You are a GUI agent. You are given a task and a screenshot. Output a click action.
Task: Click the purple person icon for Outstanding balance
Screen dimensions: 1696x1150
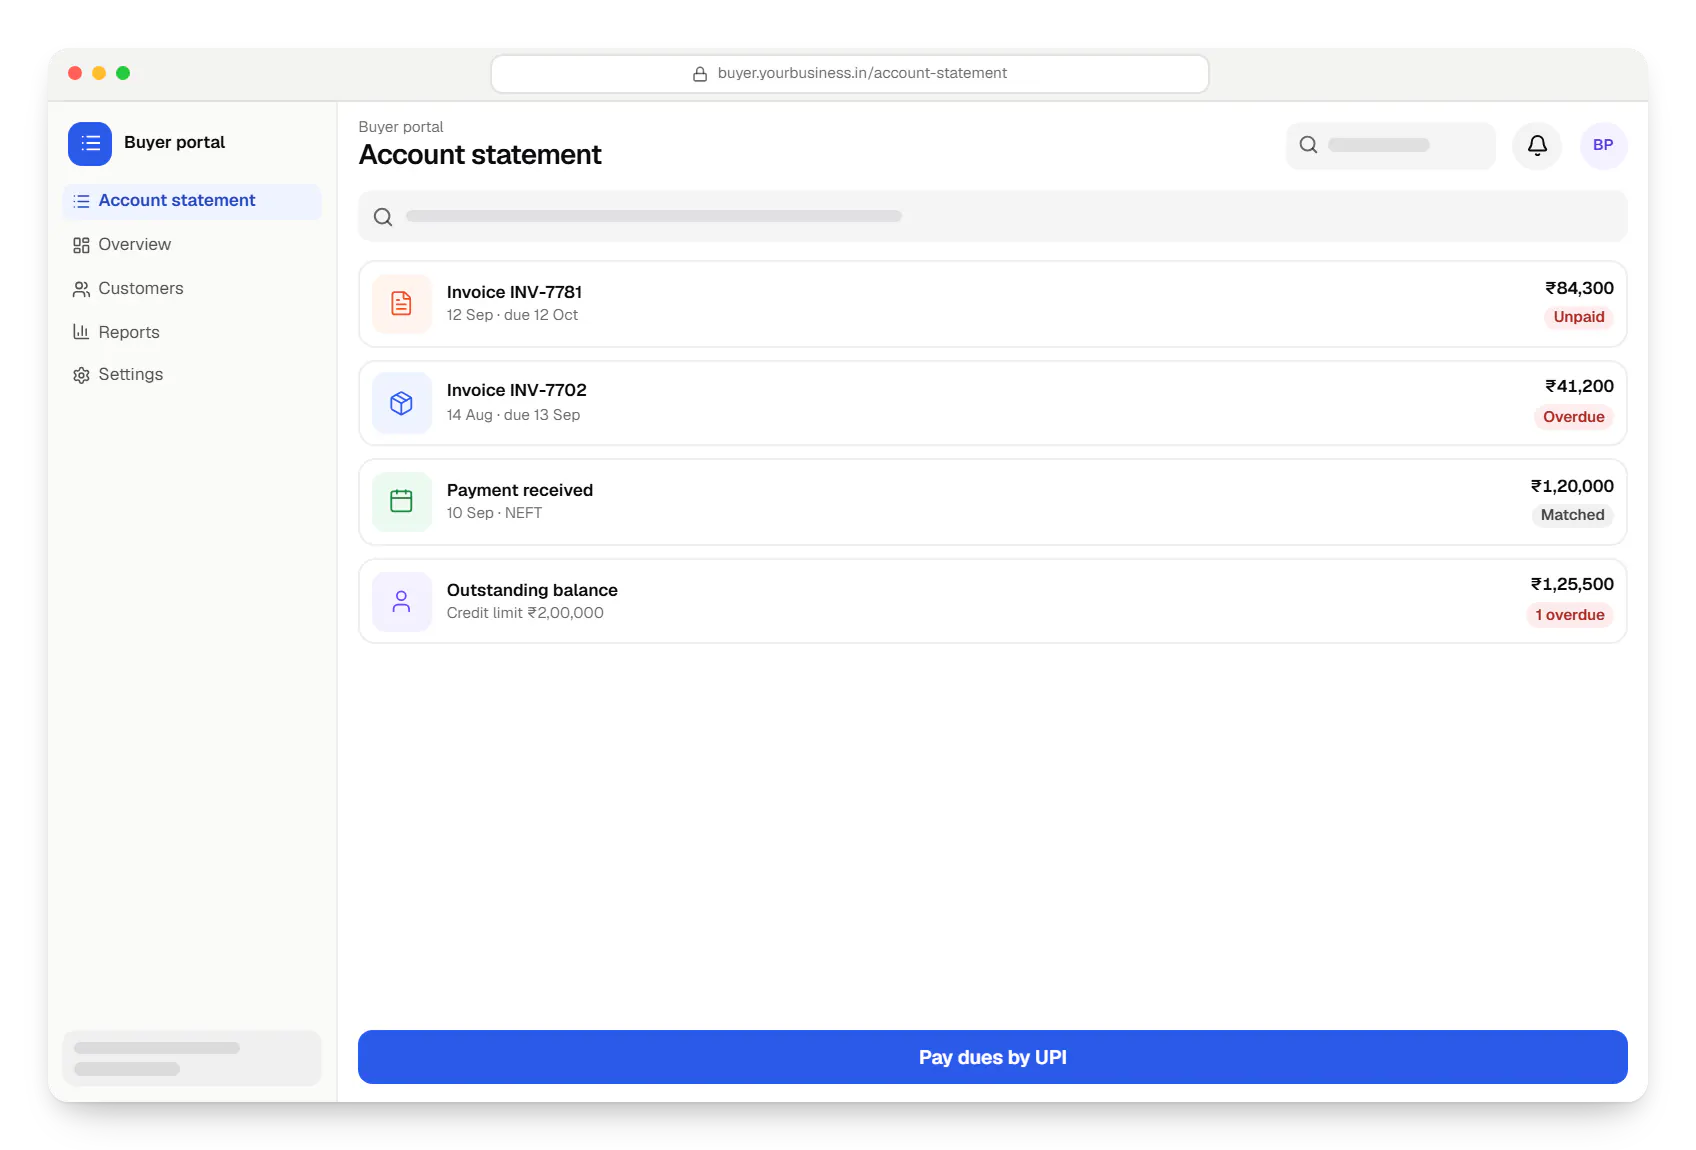[402, 601]
